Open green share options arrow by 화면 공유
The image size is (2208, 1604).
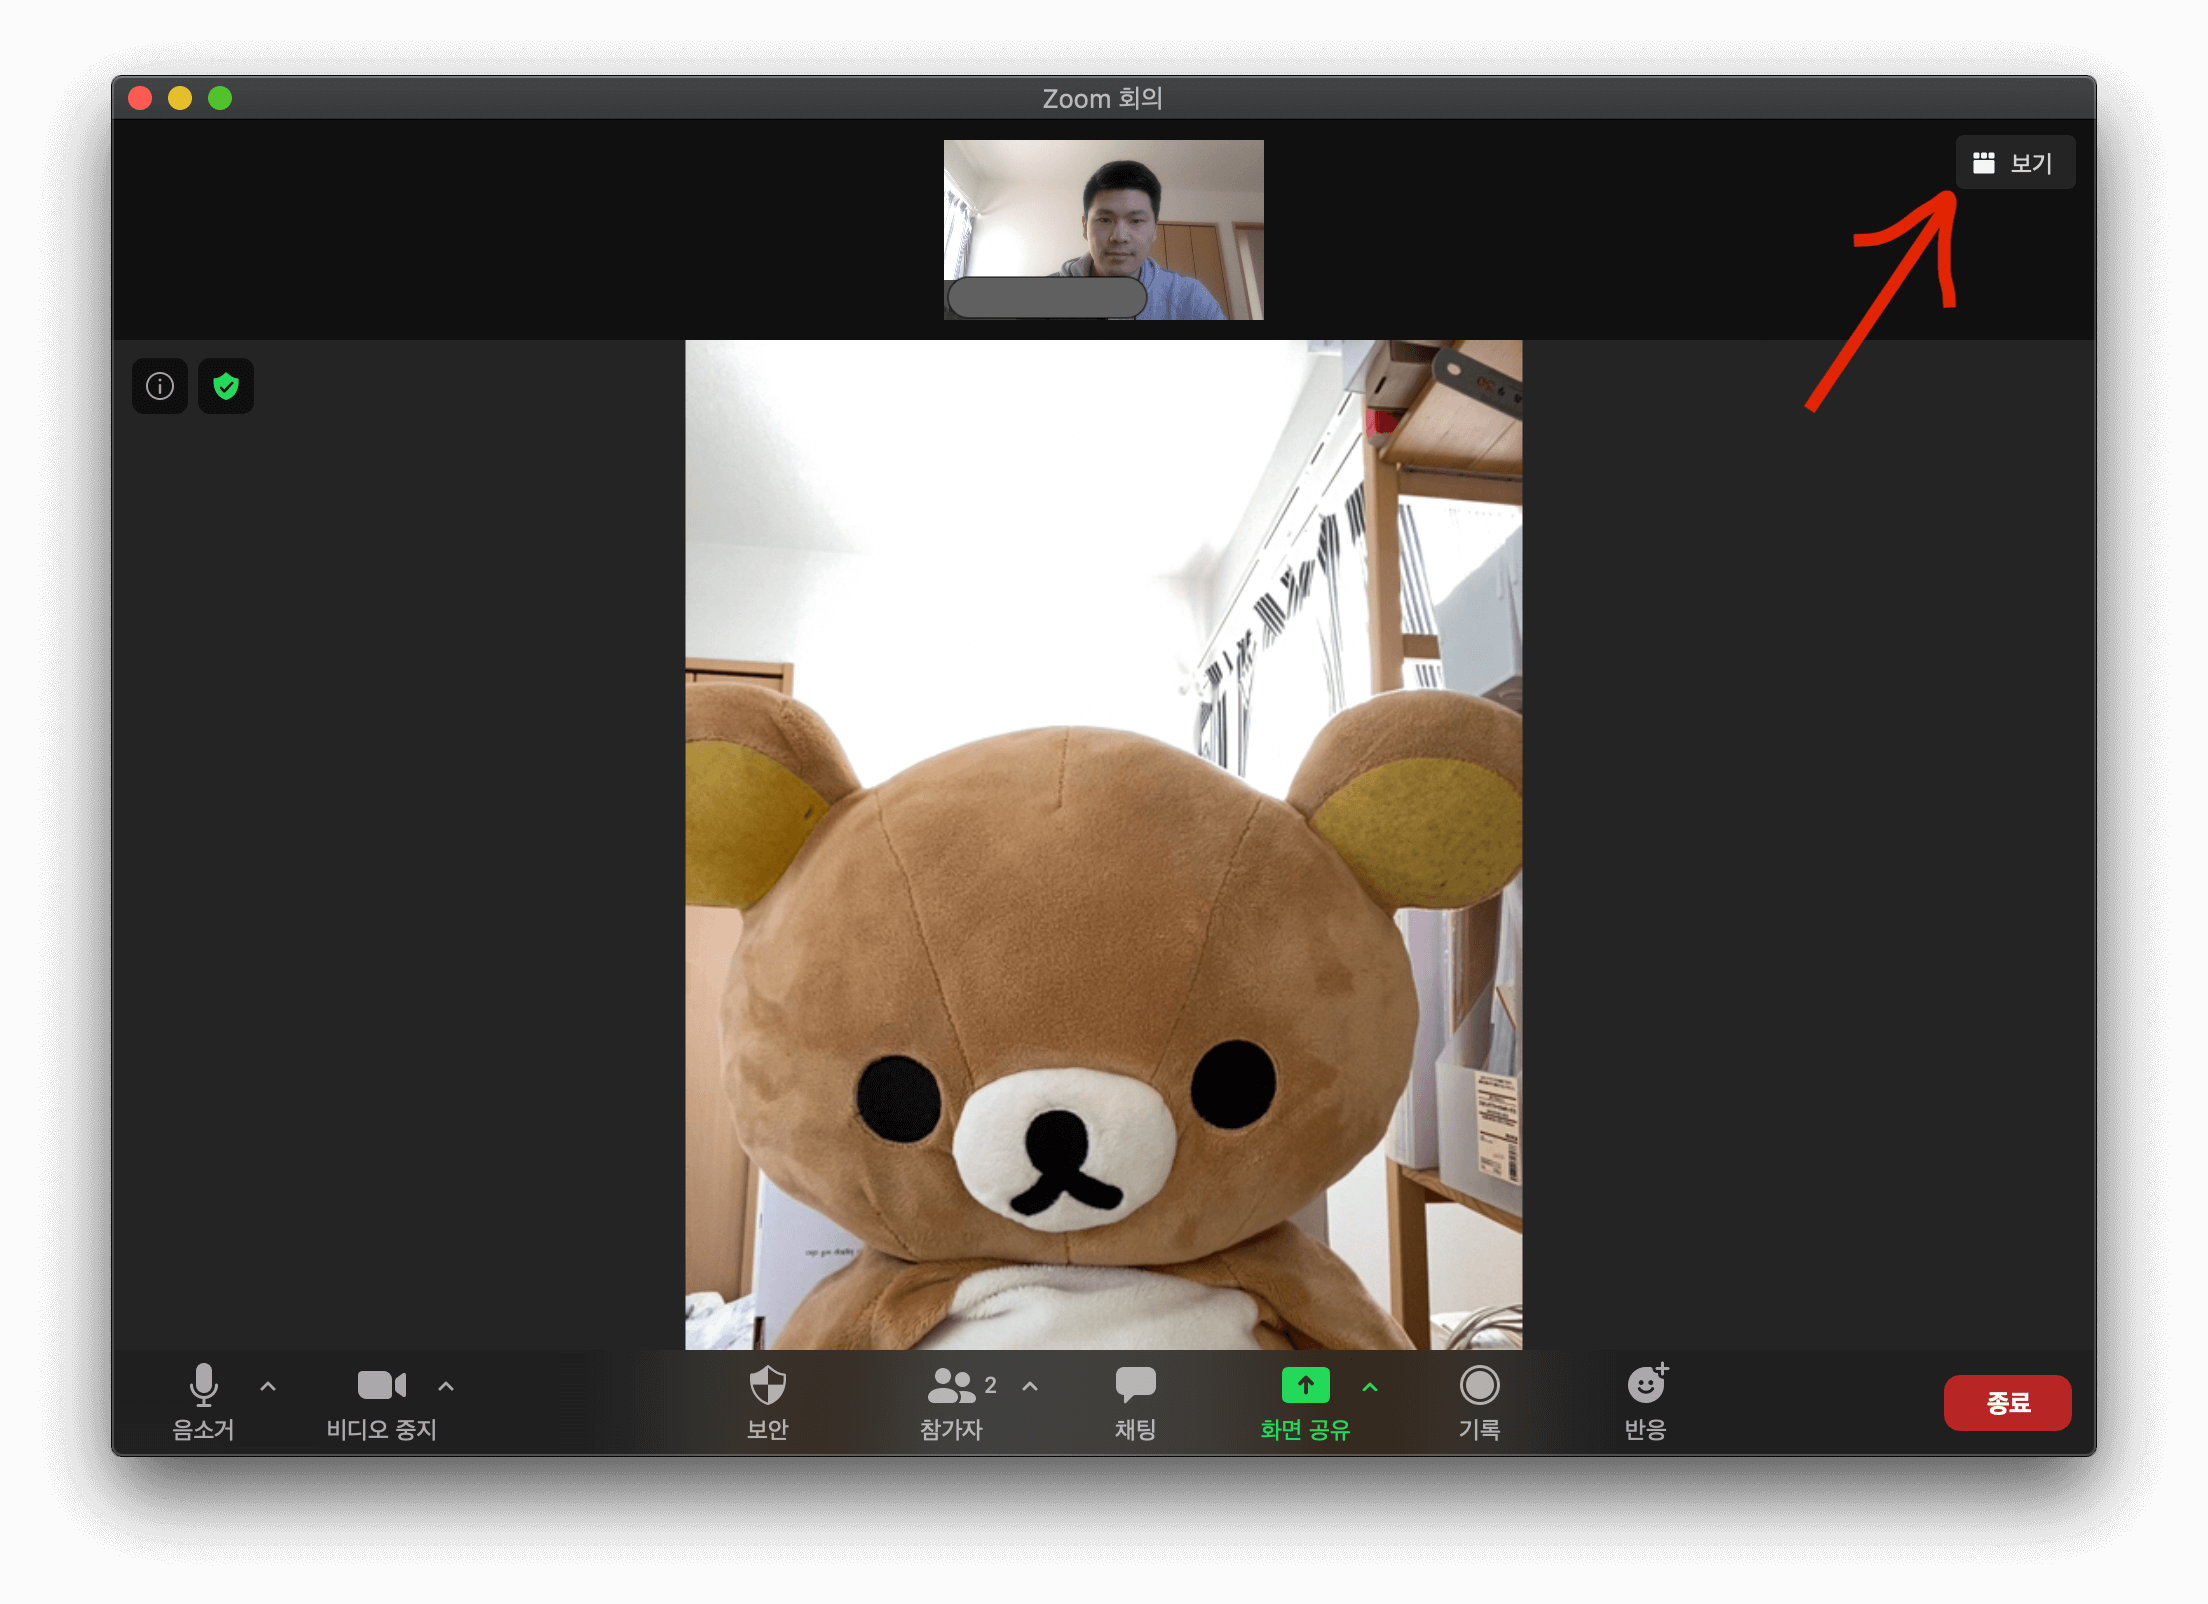point(1370,1386)
